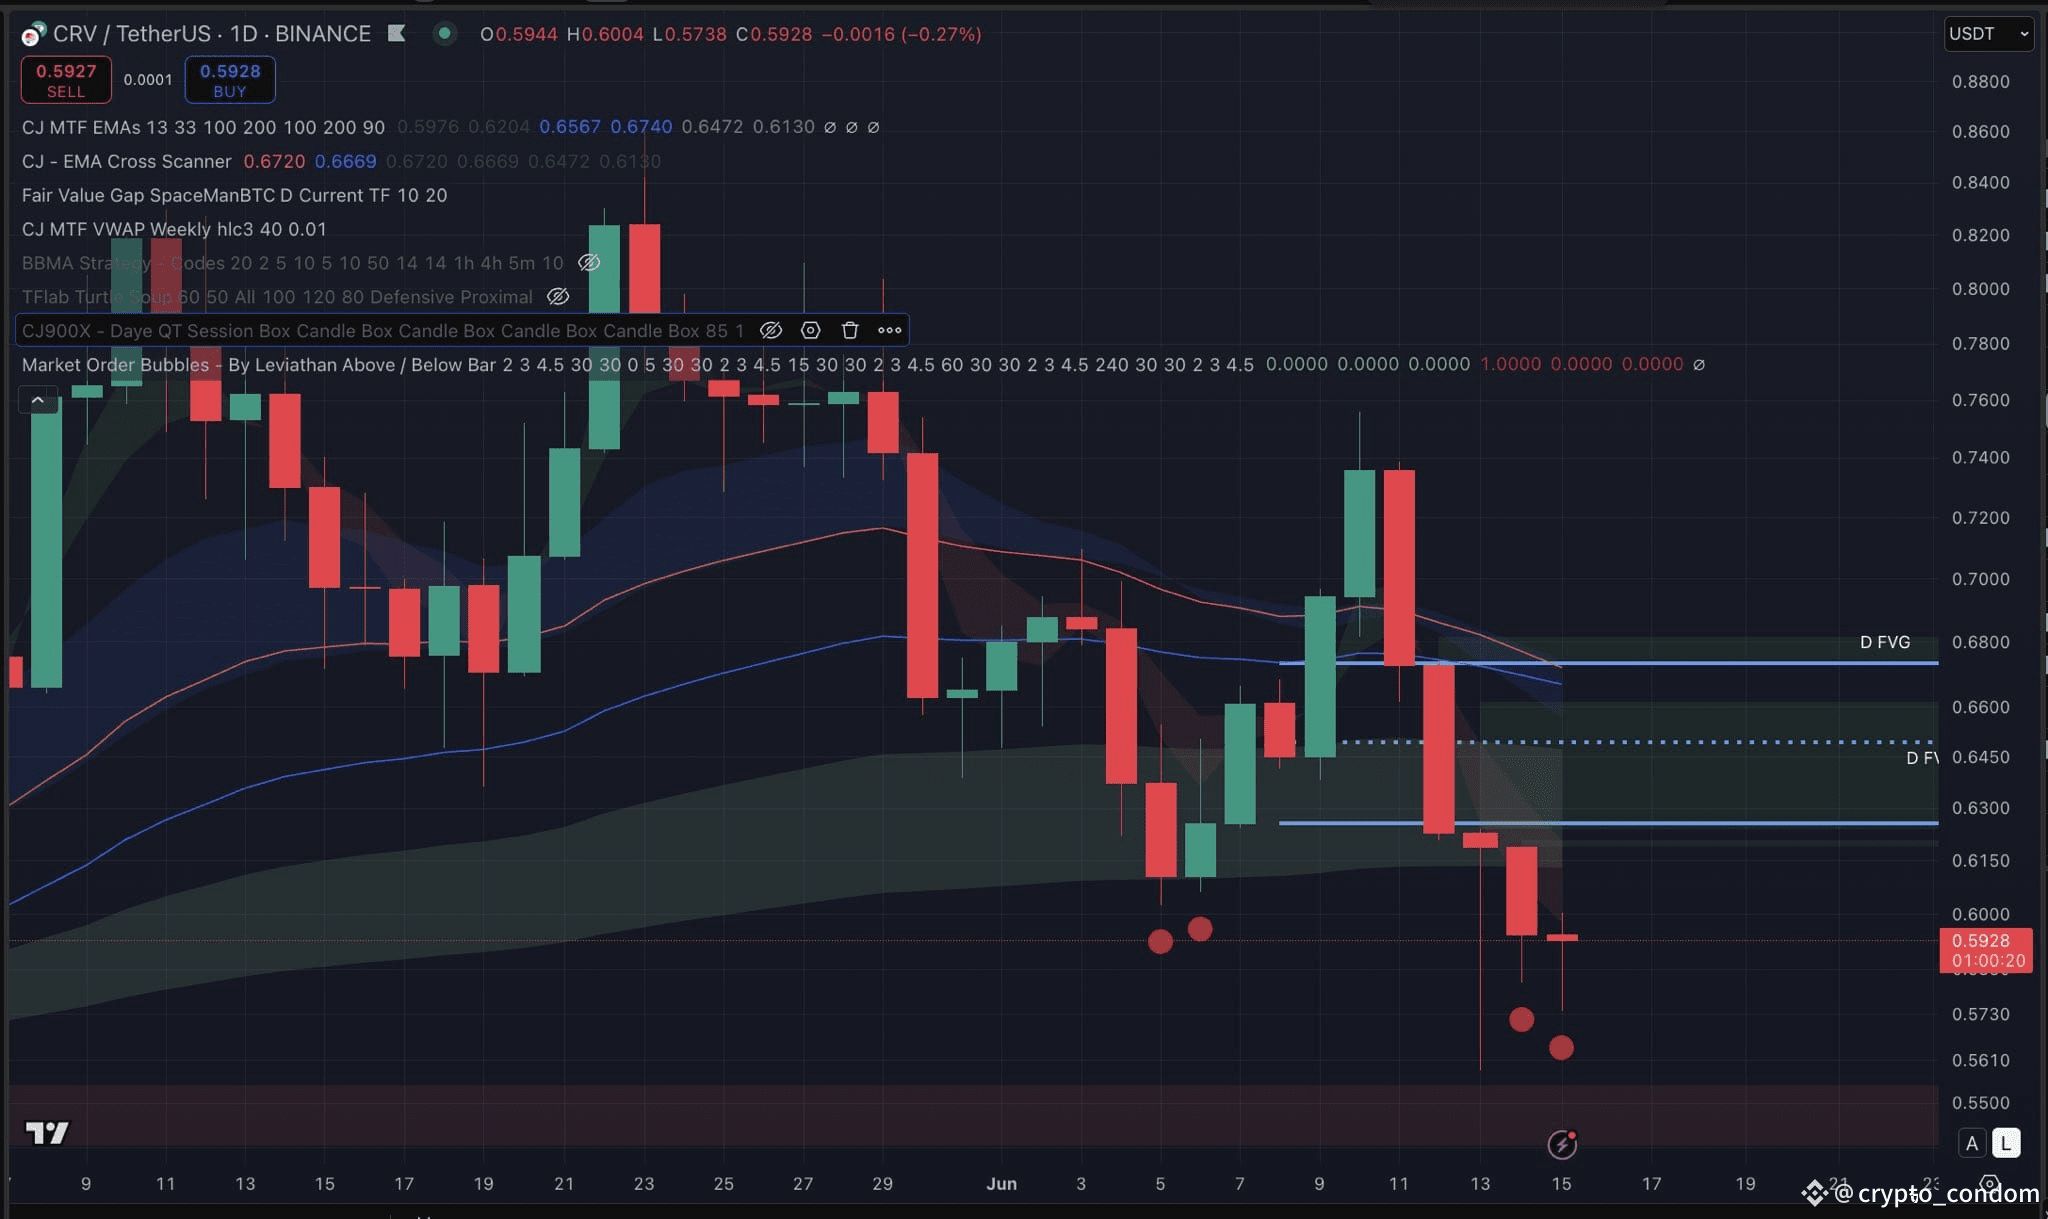Viewport: 2048px width, 1219px height.
Task: Click the 0.7000 price axis label
Action: tap(1980, 579)
